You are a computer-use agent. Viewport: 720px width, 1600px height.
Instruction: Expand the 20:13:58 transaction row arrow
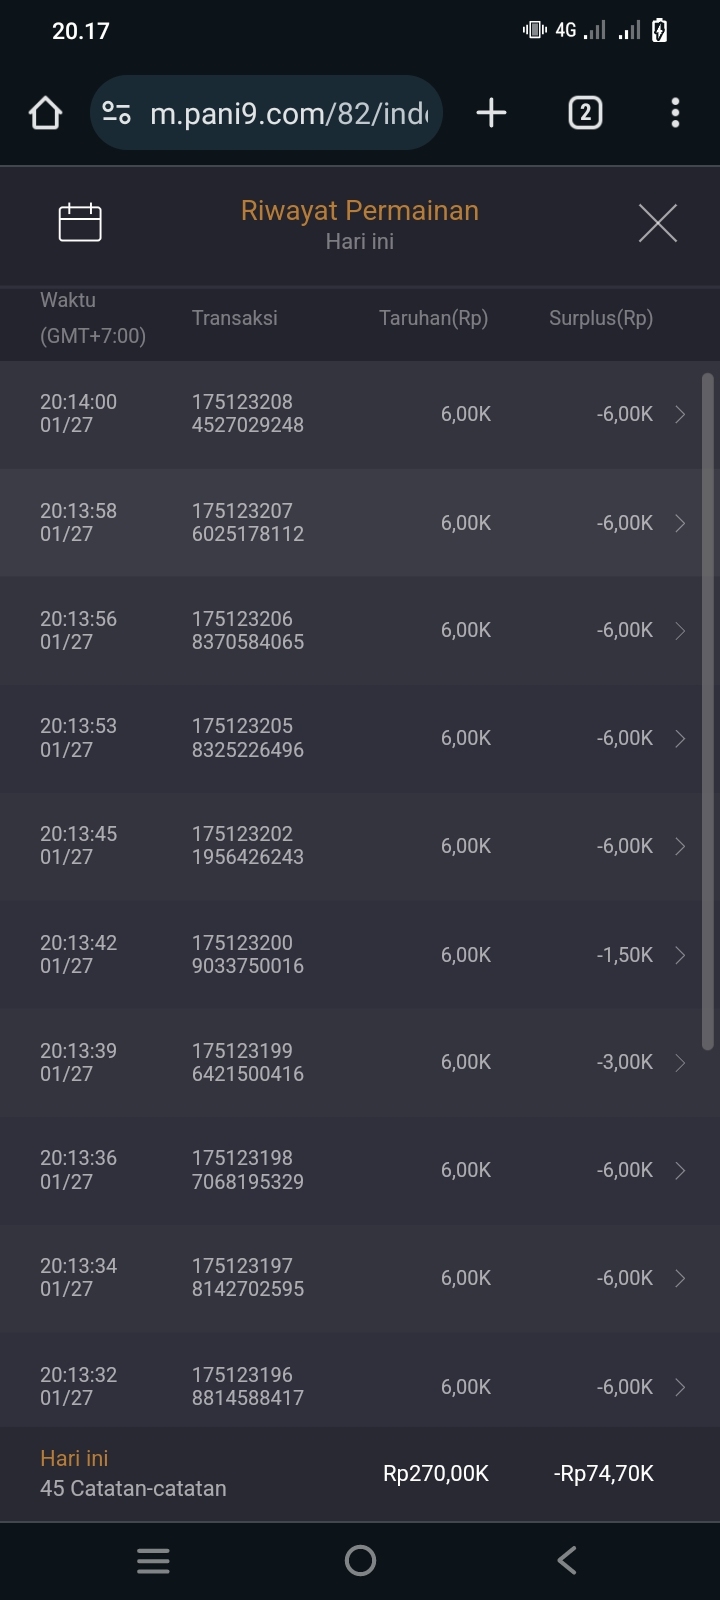(680, 523)
